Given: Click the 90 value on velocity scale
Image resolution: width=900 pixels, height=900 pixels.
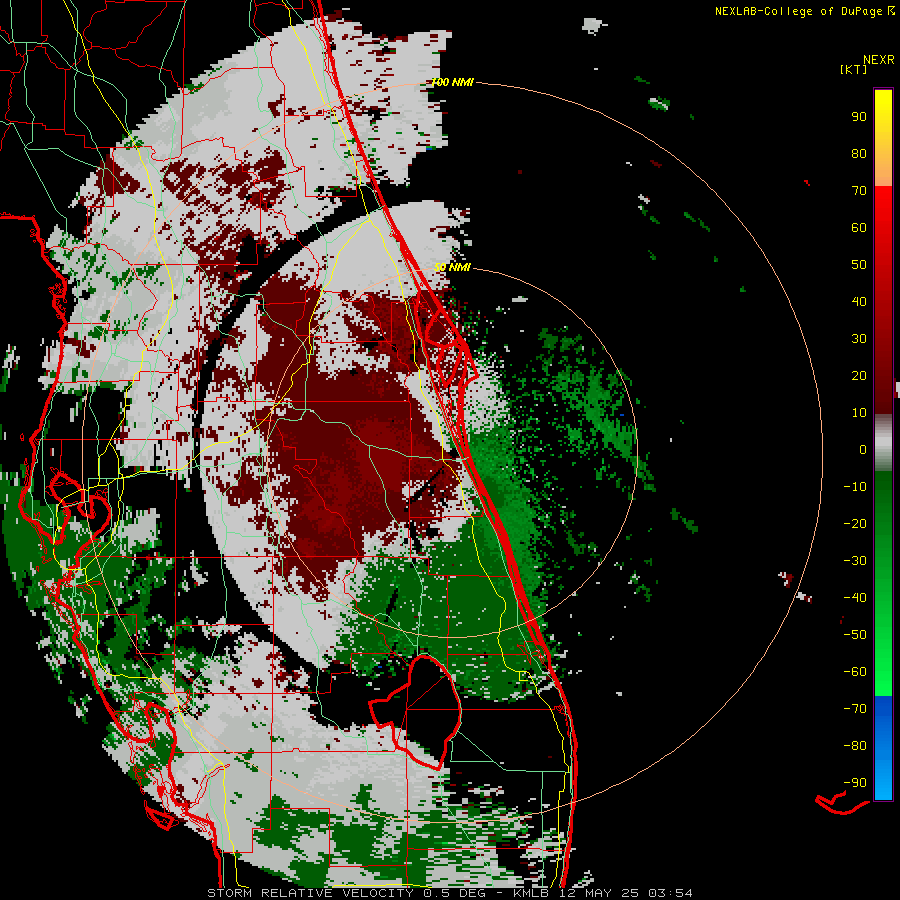Looking at the screenshot, I should [859, 117].
